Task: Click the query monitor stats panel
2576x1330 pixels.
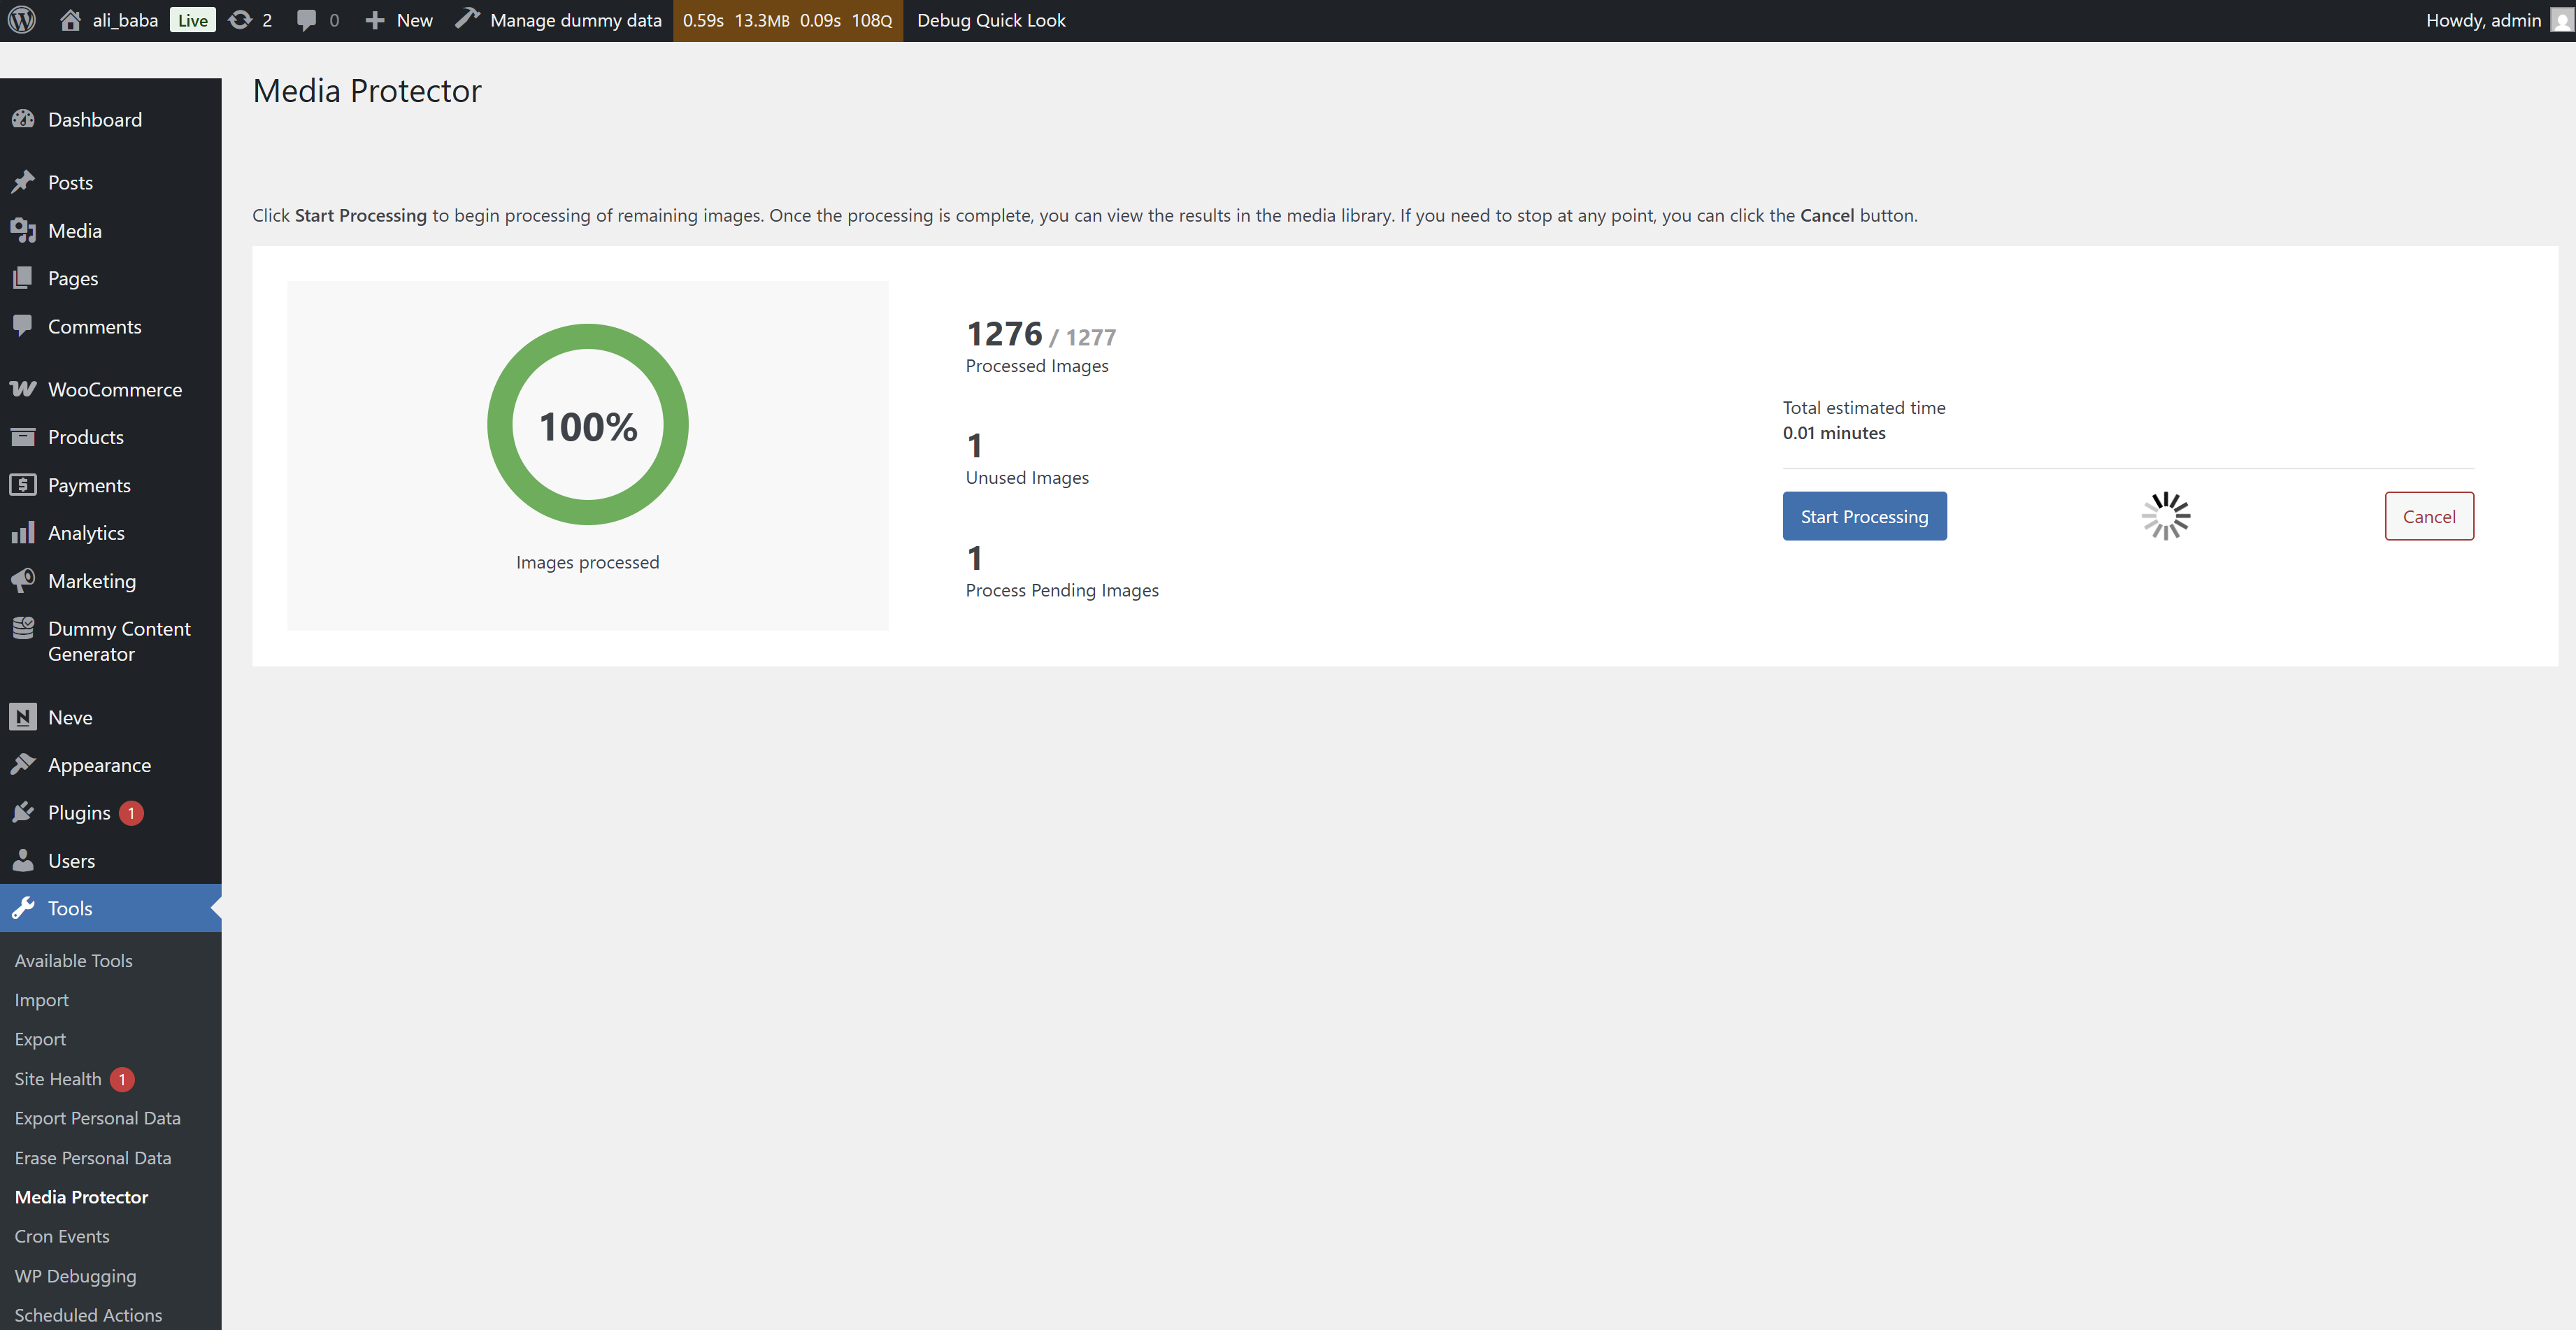Action: 787,20
